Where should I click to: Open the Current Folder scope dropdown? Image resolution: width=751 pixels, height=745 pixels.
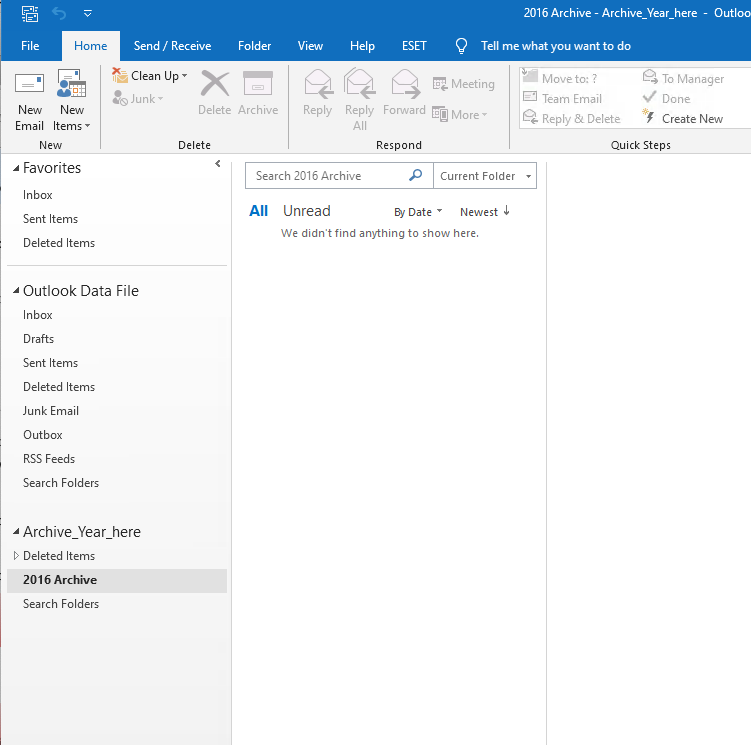[485, 176]
